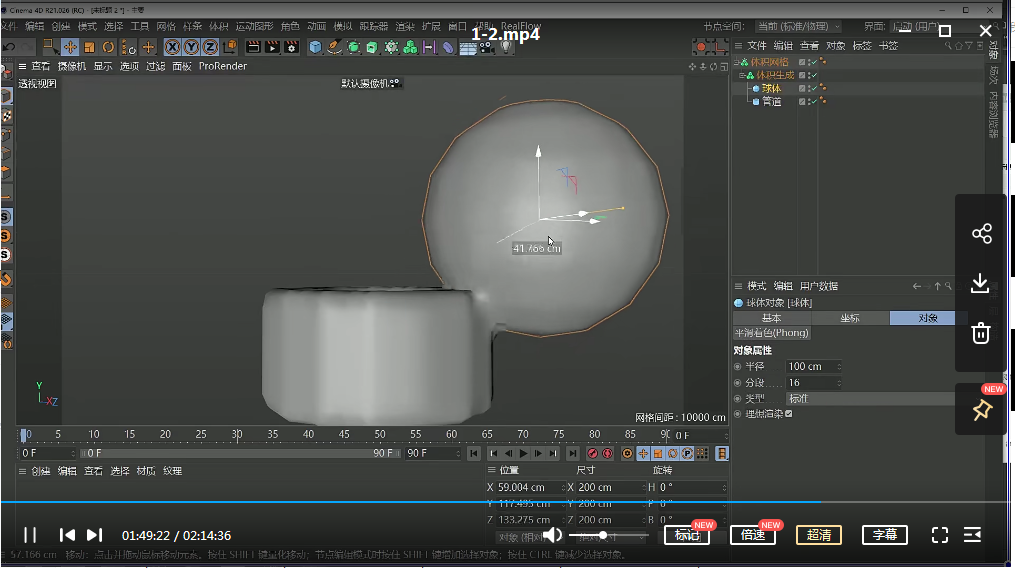Select the Move tool in top toolbar
This screenshot has width=1015, height=568.
tap(70, 47)
